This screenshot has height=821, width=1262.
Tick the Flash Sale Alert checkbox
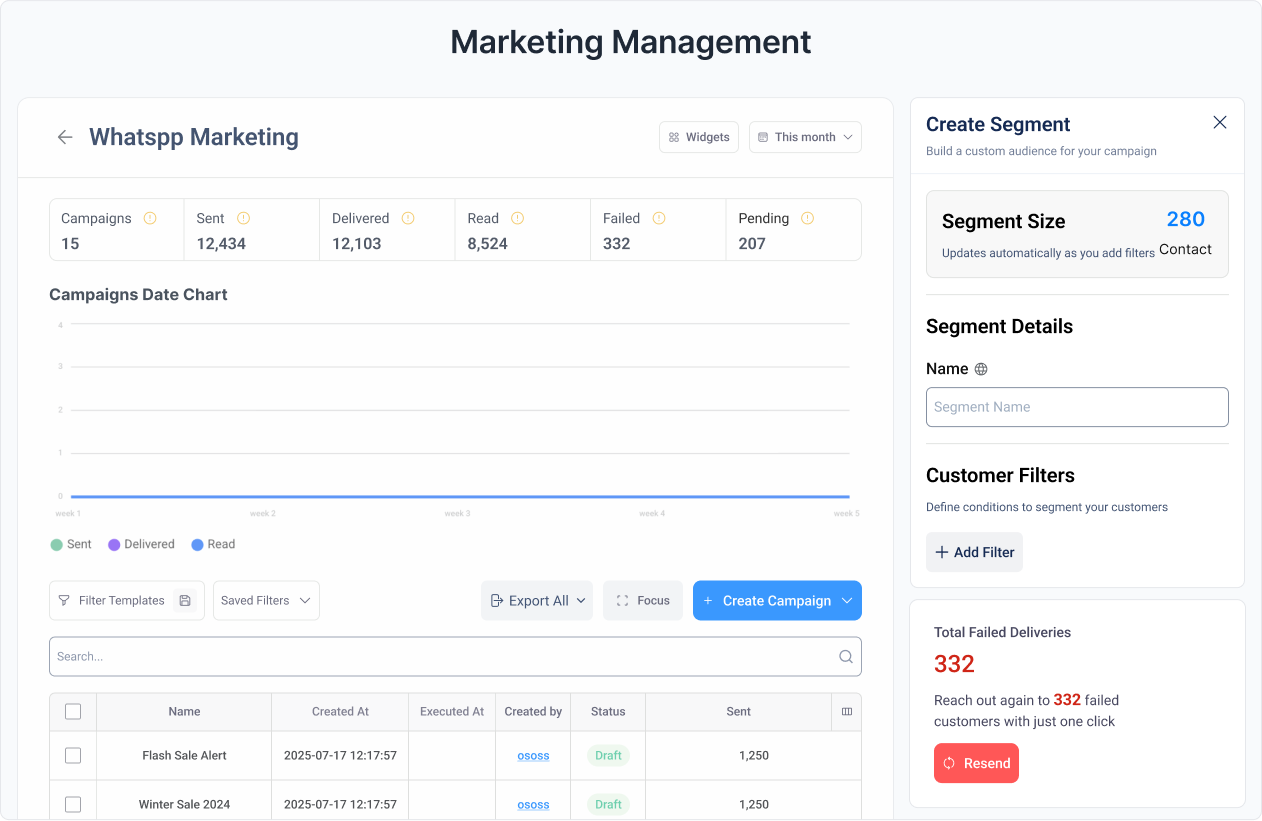click(73, 756)
